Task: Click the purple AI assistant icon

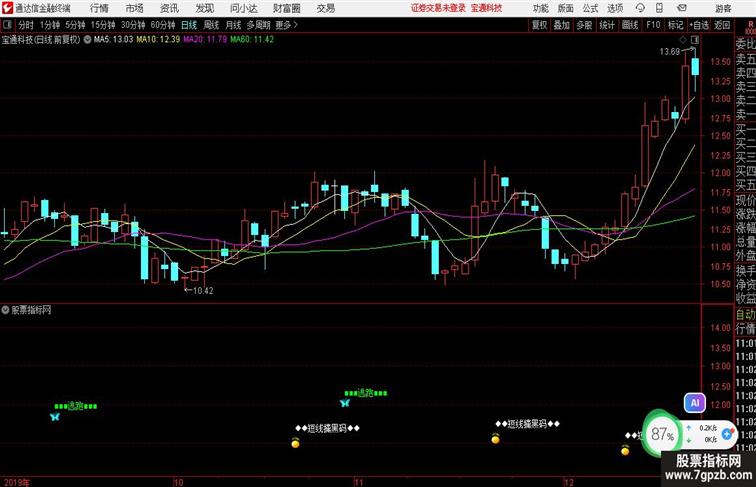Action: (695, 403)
